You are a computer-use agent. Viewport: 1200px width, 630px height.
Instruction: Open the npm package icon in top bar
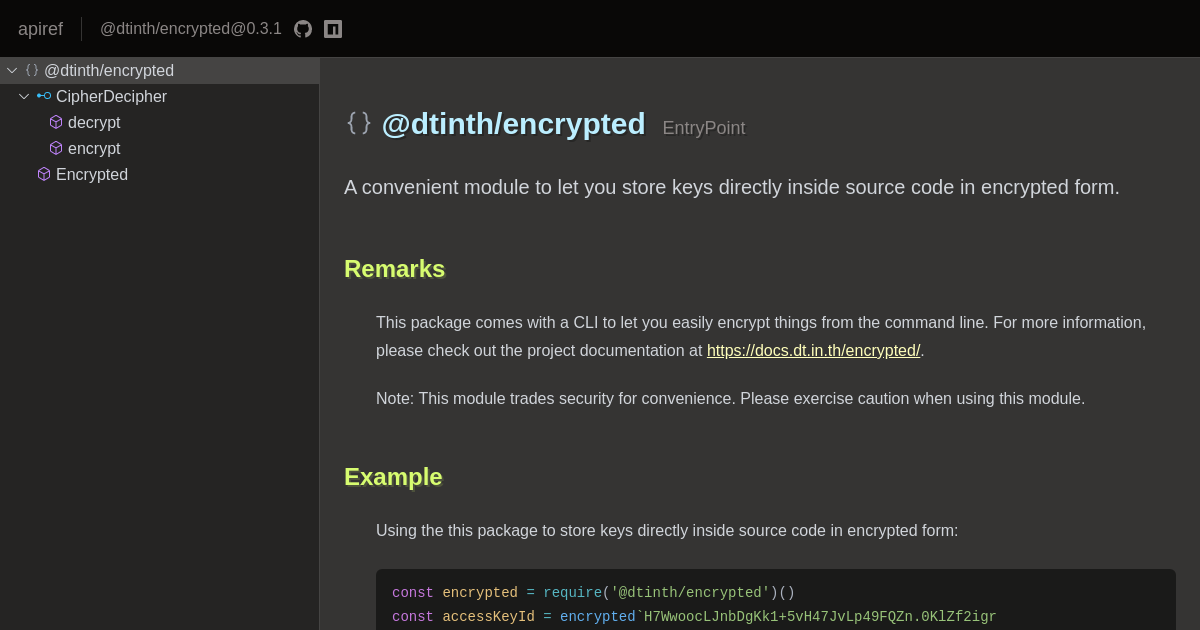[x=332, y=28]
